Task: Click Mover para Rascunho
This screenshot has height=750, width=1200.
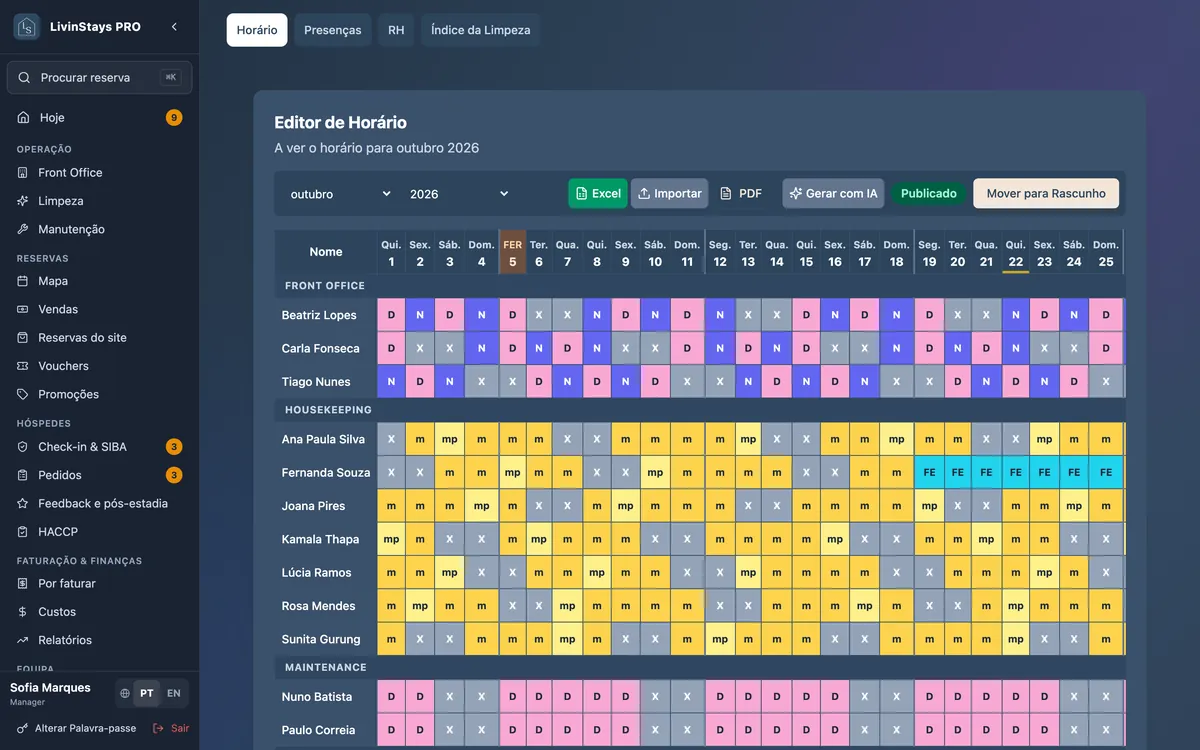Action: pos(1046,194)
